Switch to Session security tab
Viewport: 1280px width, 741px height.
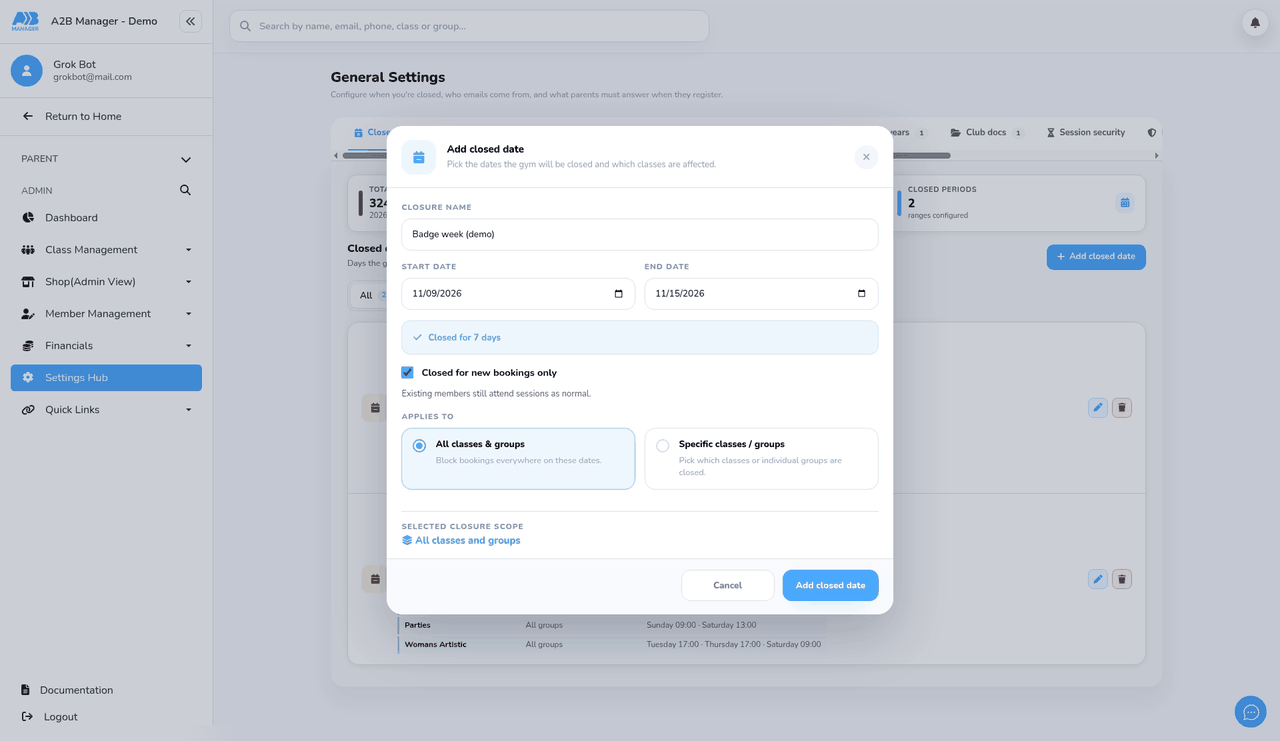pos(1086,133)
